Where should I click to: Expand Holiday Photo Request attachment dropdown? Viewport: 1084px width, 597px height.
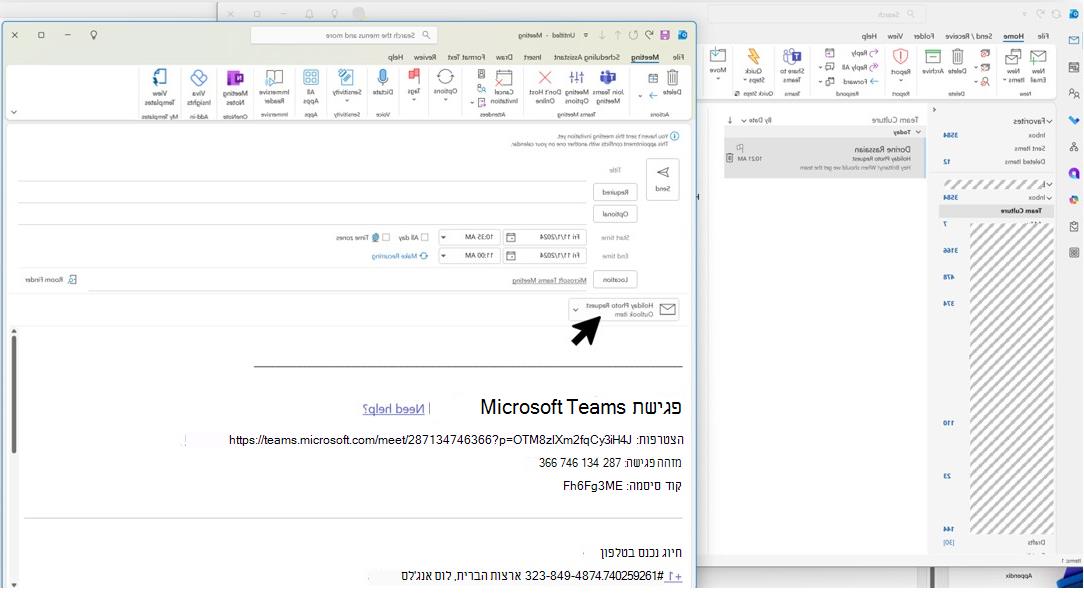point(575,310)
